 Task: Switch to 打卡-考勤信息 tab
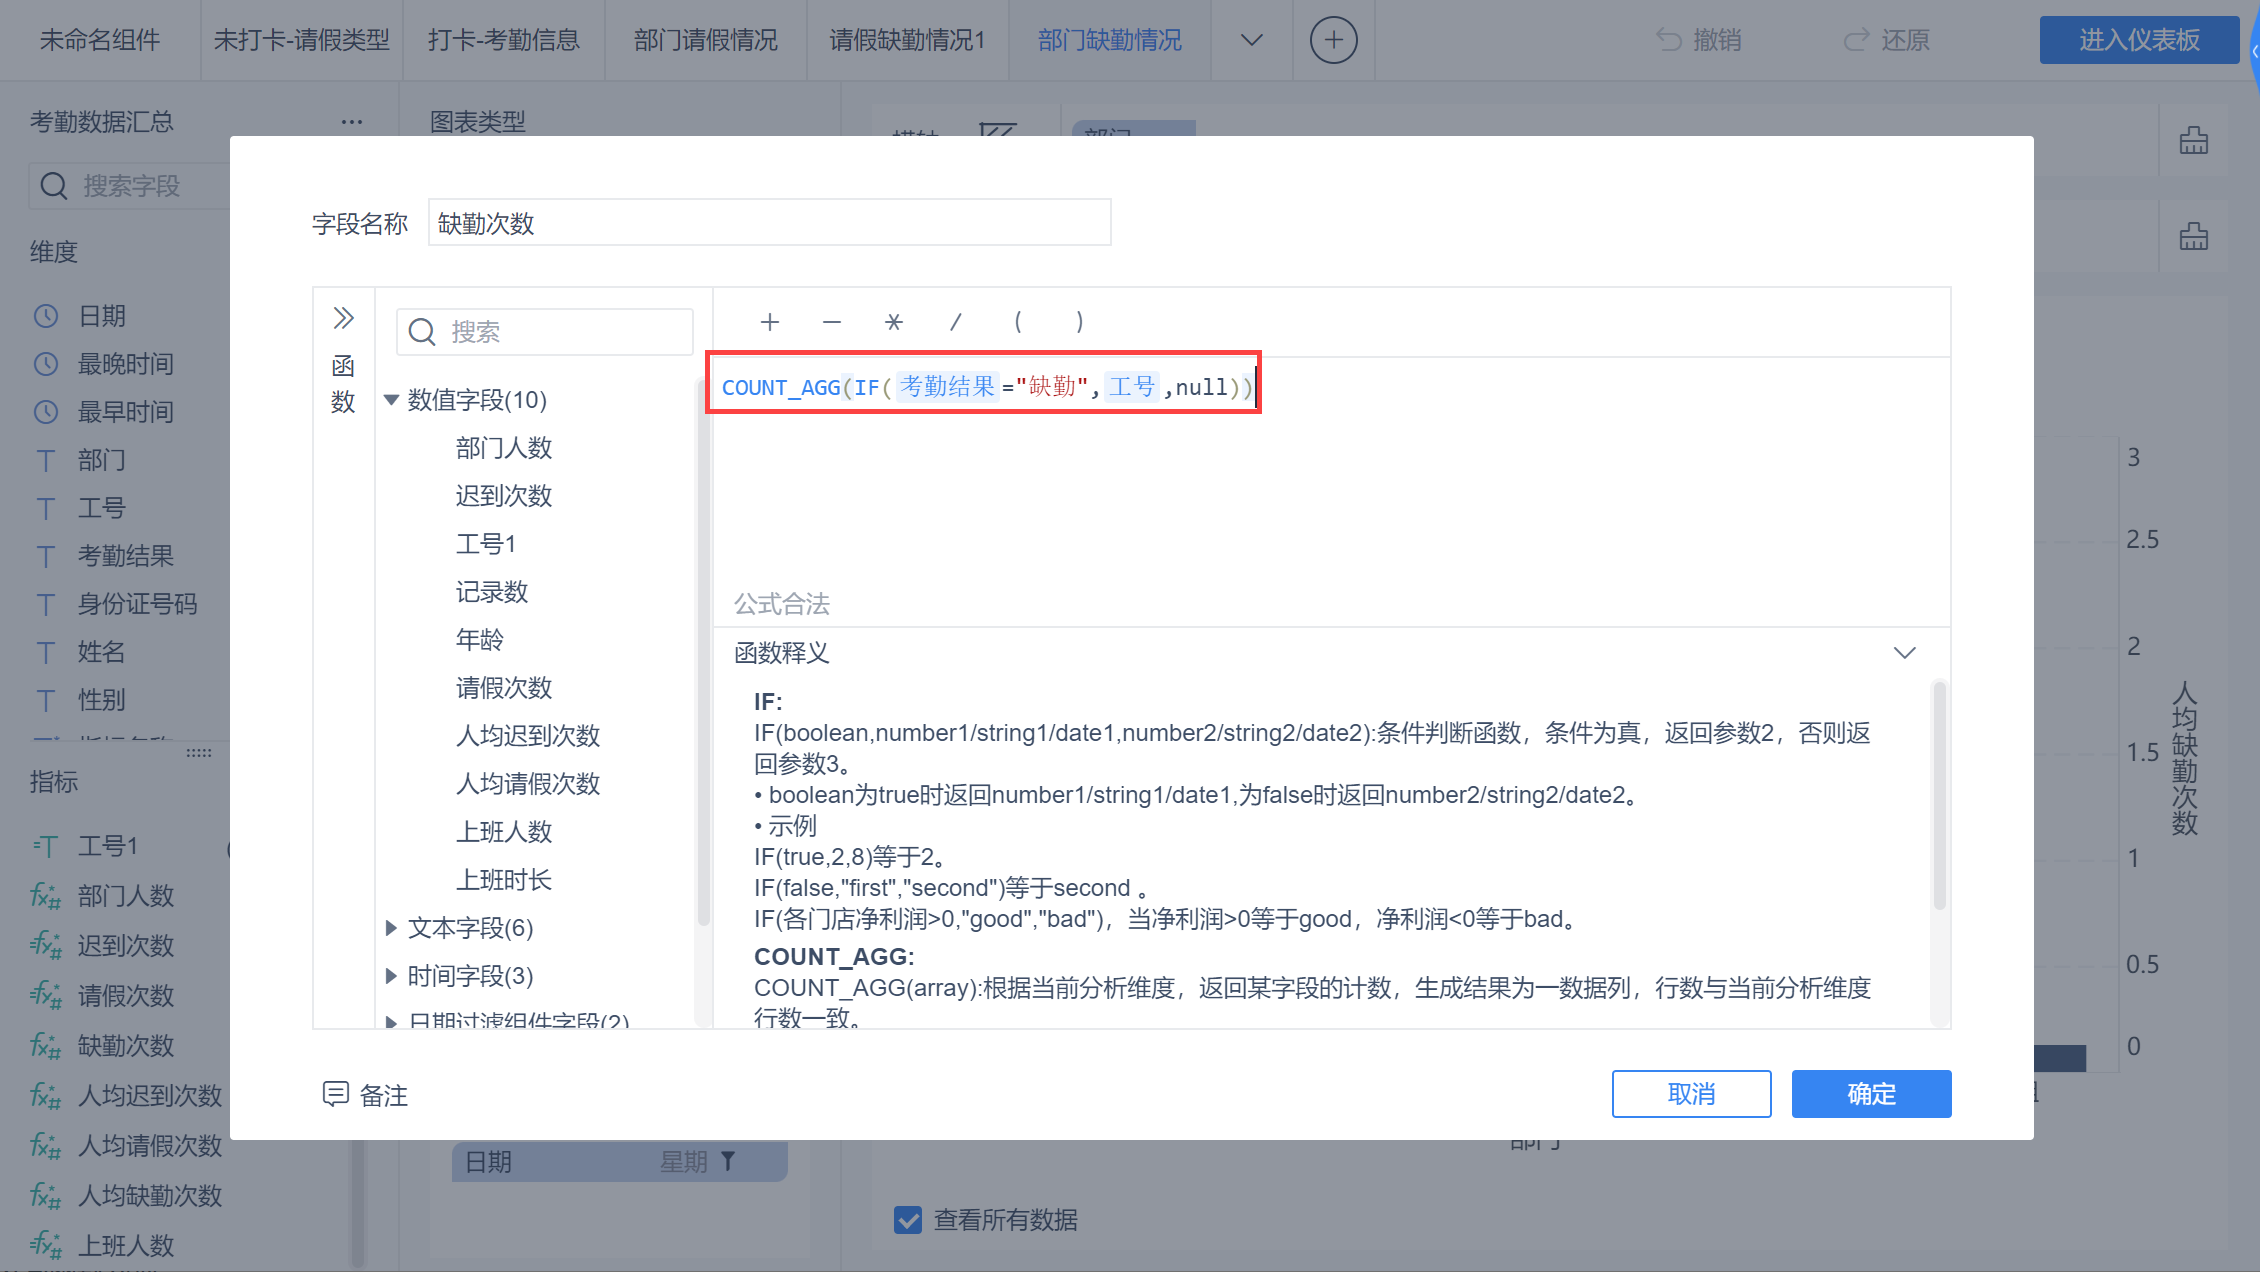click(x=503, y=40)
